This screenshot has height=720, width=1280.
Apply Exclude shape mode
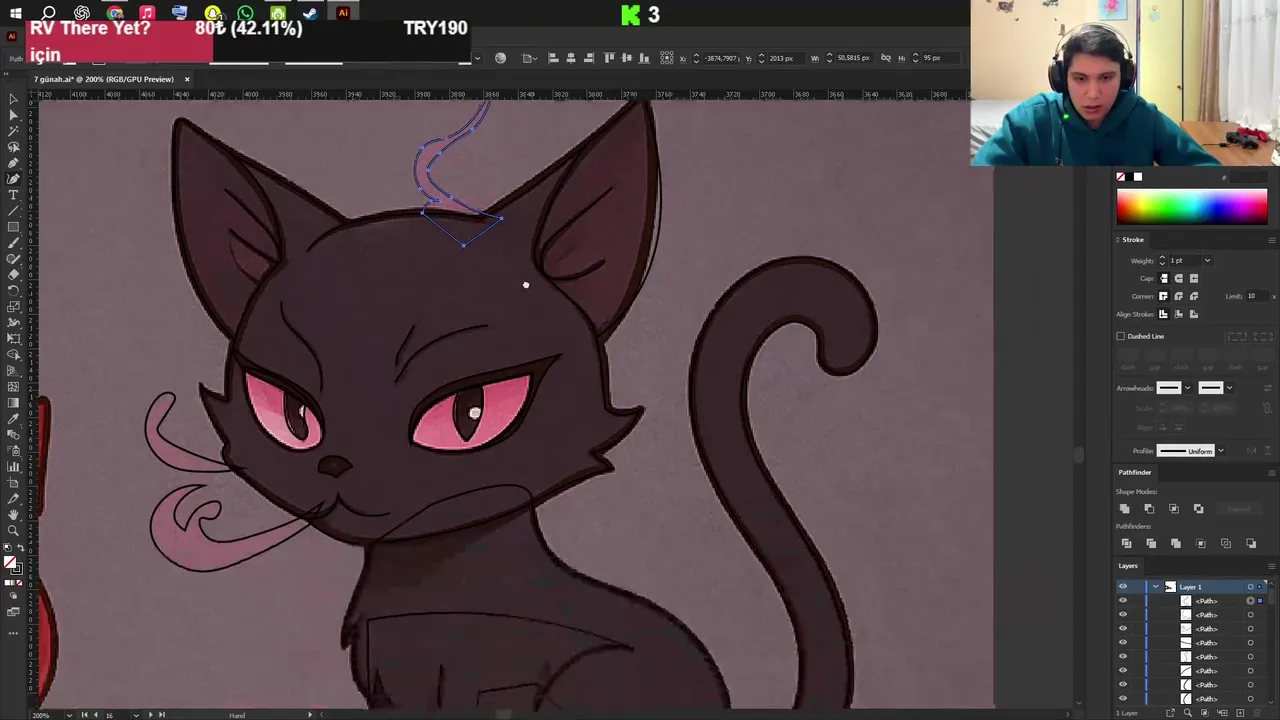tap(1198, 509)
